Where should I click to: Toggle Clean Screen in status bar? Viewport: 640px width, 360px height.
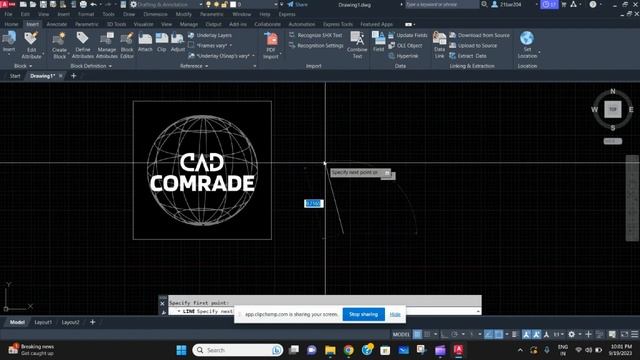[624, 334]
